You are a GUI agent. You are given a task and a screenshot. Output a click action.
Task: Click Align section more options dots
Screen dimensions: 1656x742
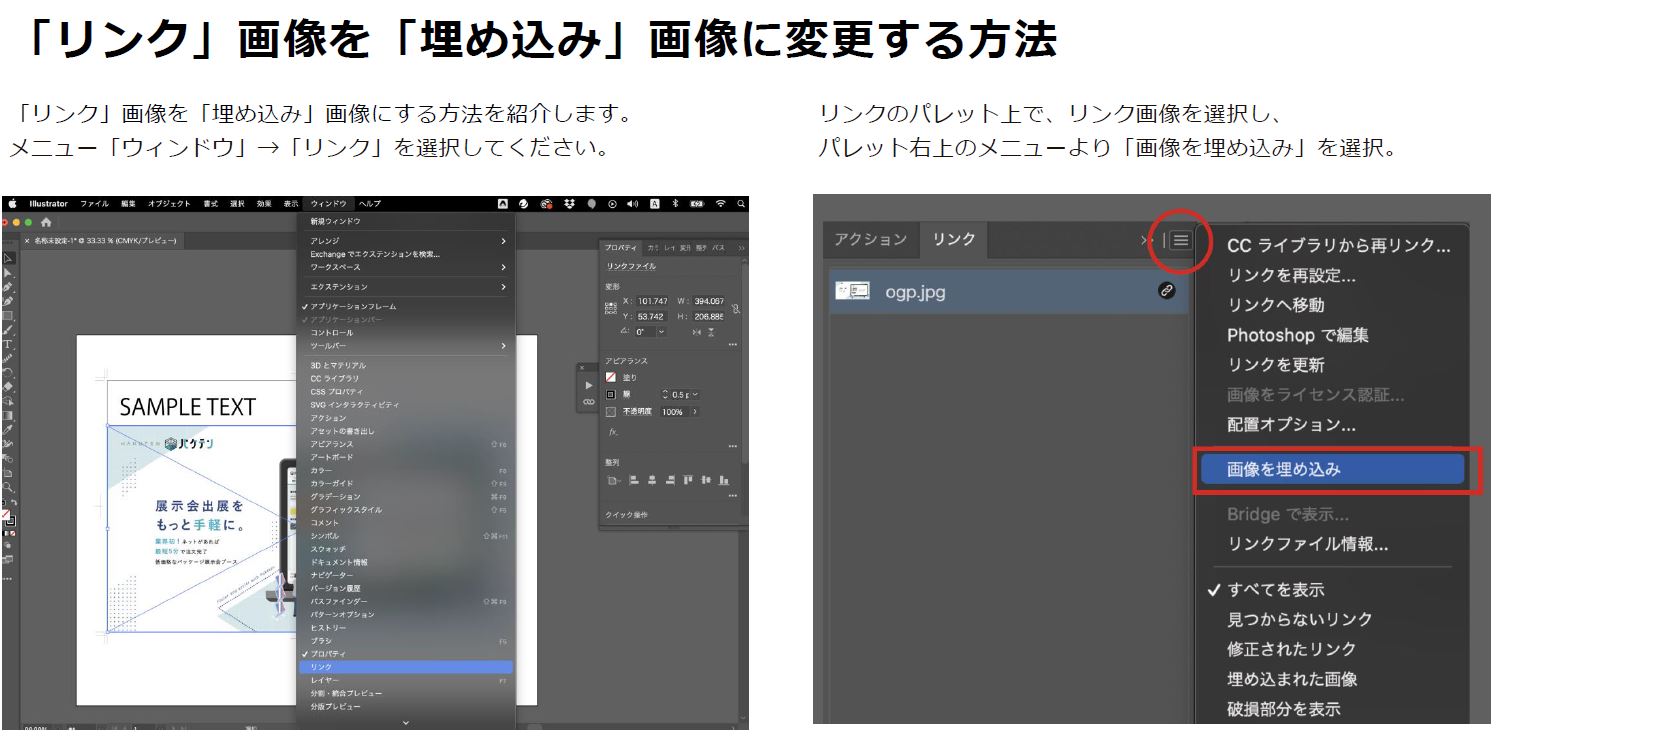pyautogui.click(x=732, y=495)
